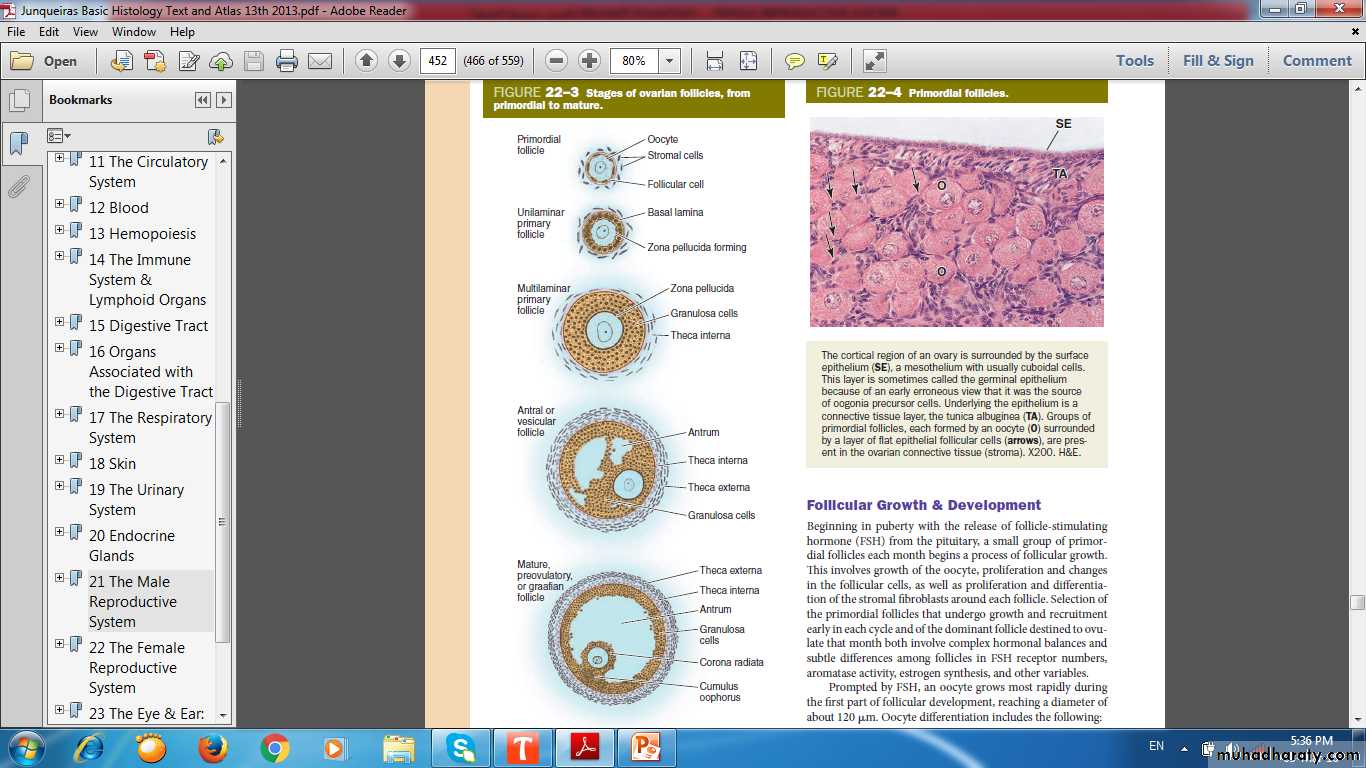The image size is (1366, 768).
Task: Zoom in with the plus button
Action: point(590,61)
